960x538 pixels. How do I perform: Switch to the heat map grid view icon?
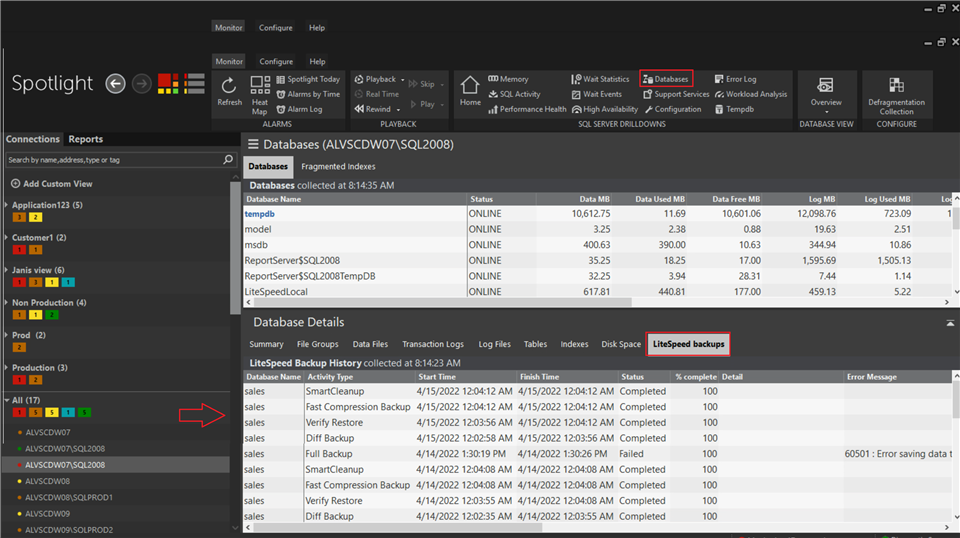168,84
